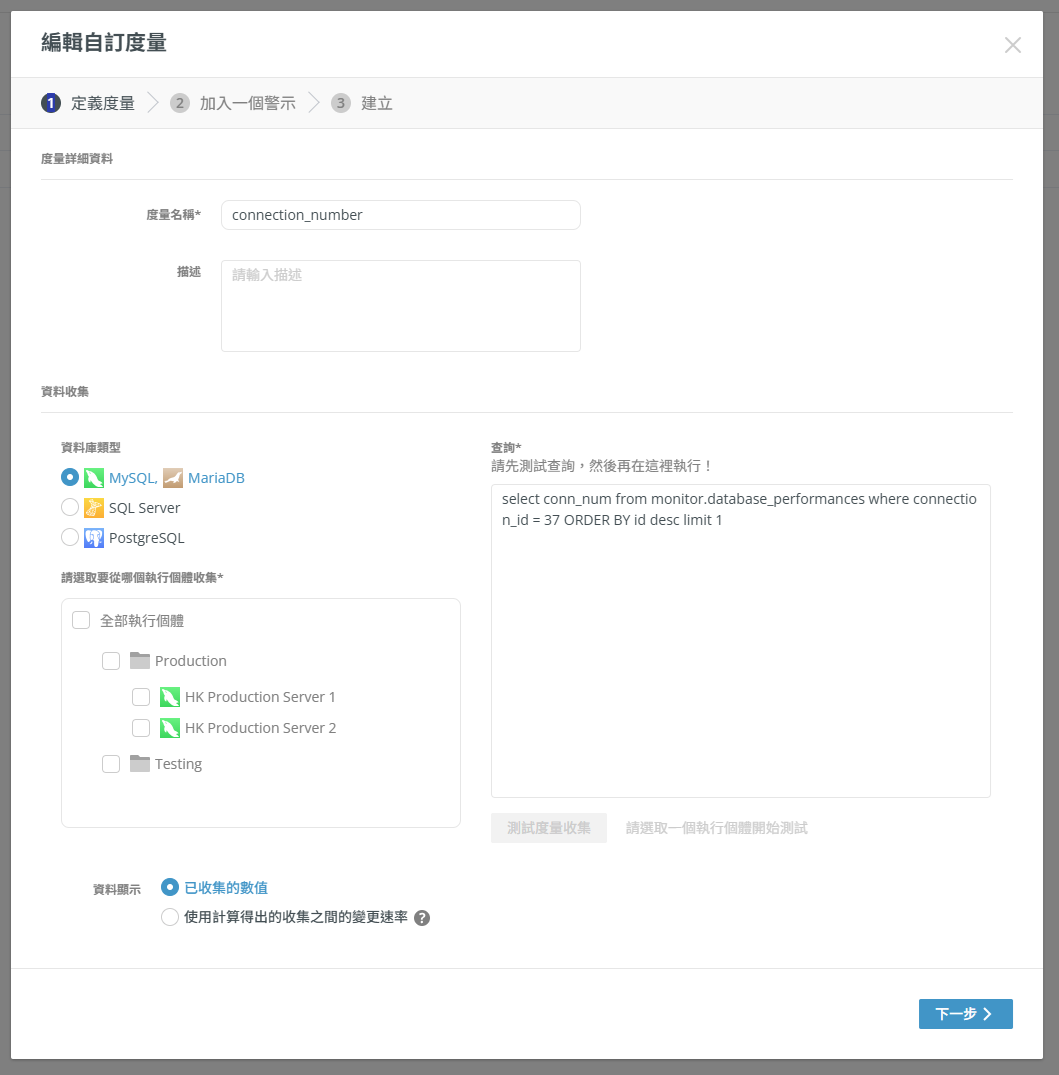Enable the Testing group checkbox
This screenshot has width=1059, height=1075.
pyautogui.click(x=111, y=764)
